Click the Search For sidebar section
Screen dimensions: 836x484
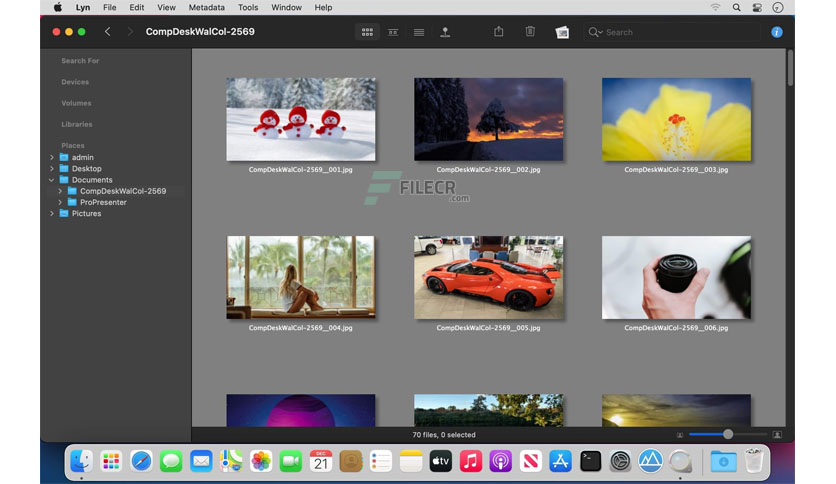(80, 61)
